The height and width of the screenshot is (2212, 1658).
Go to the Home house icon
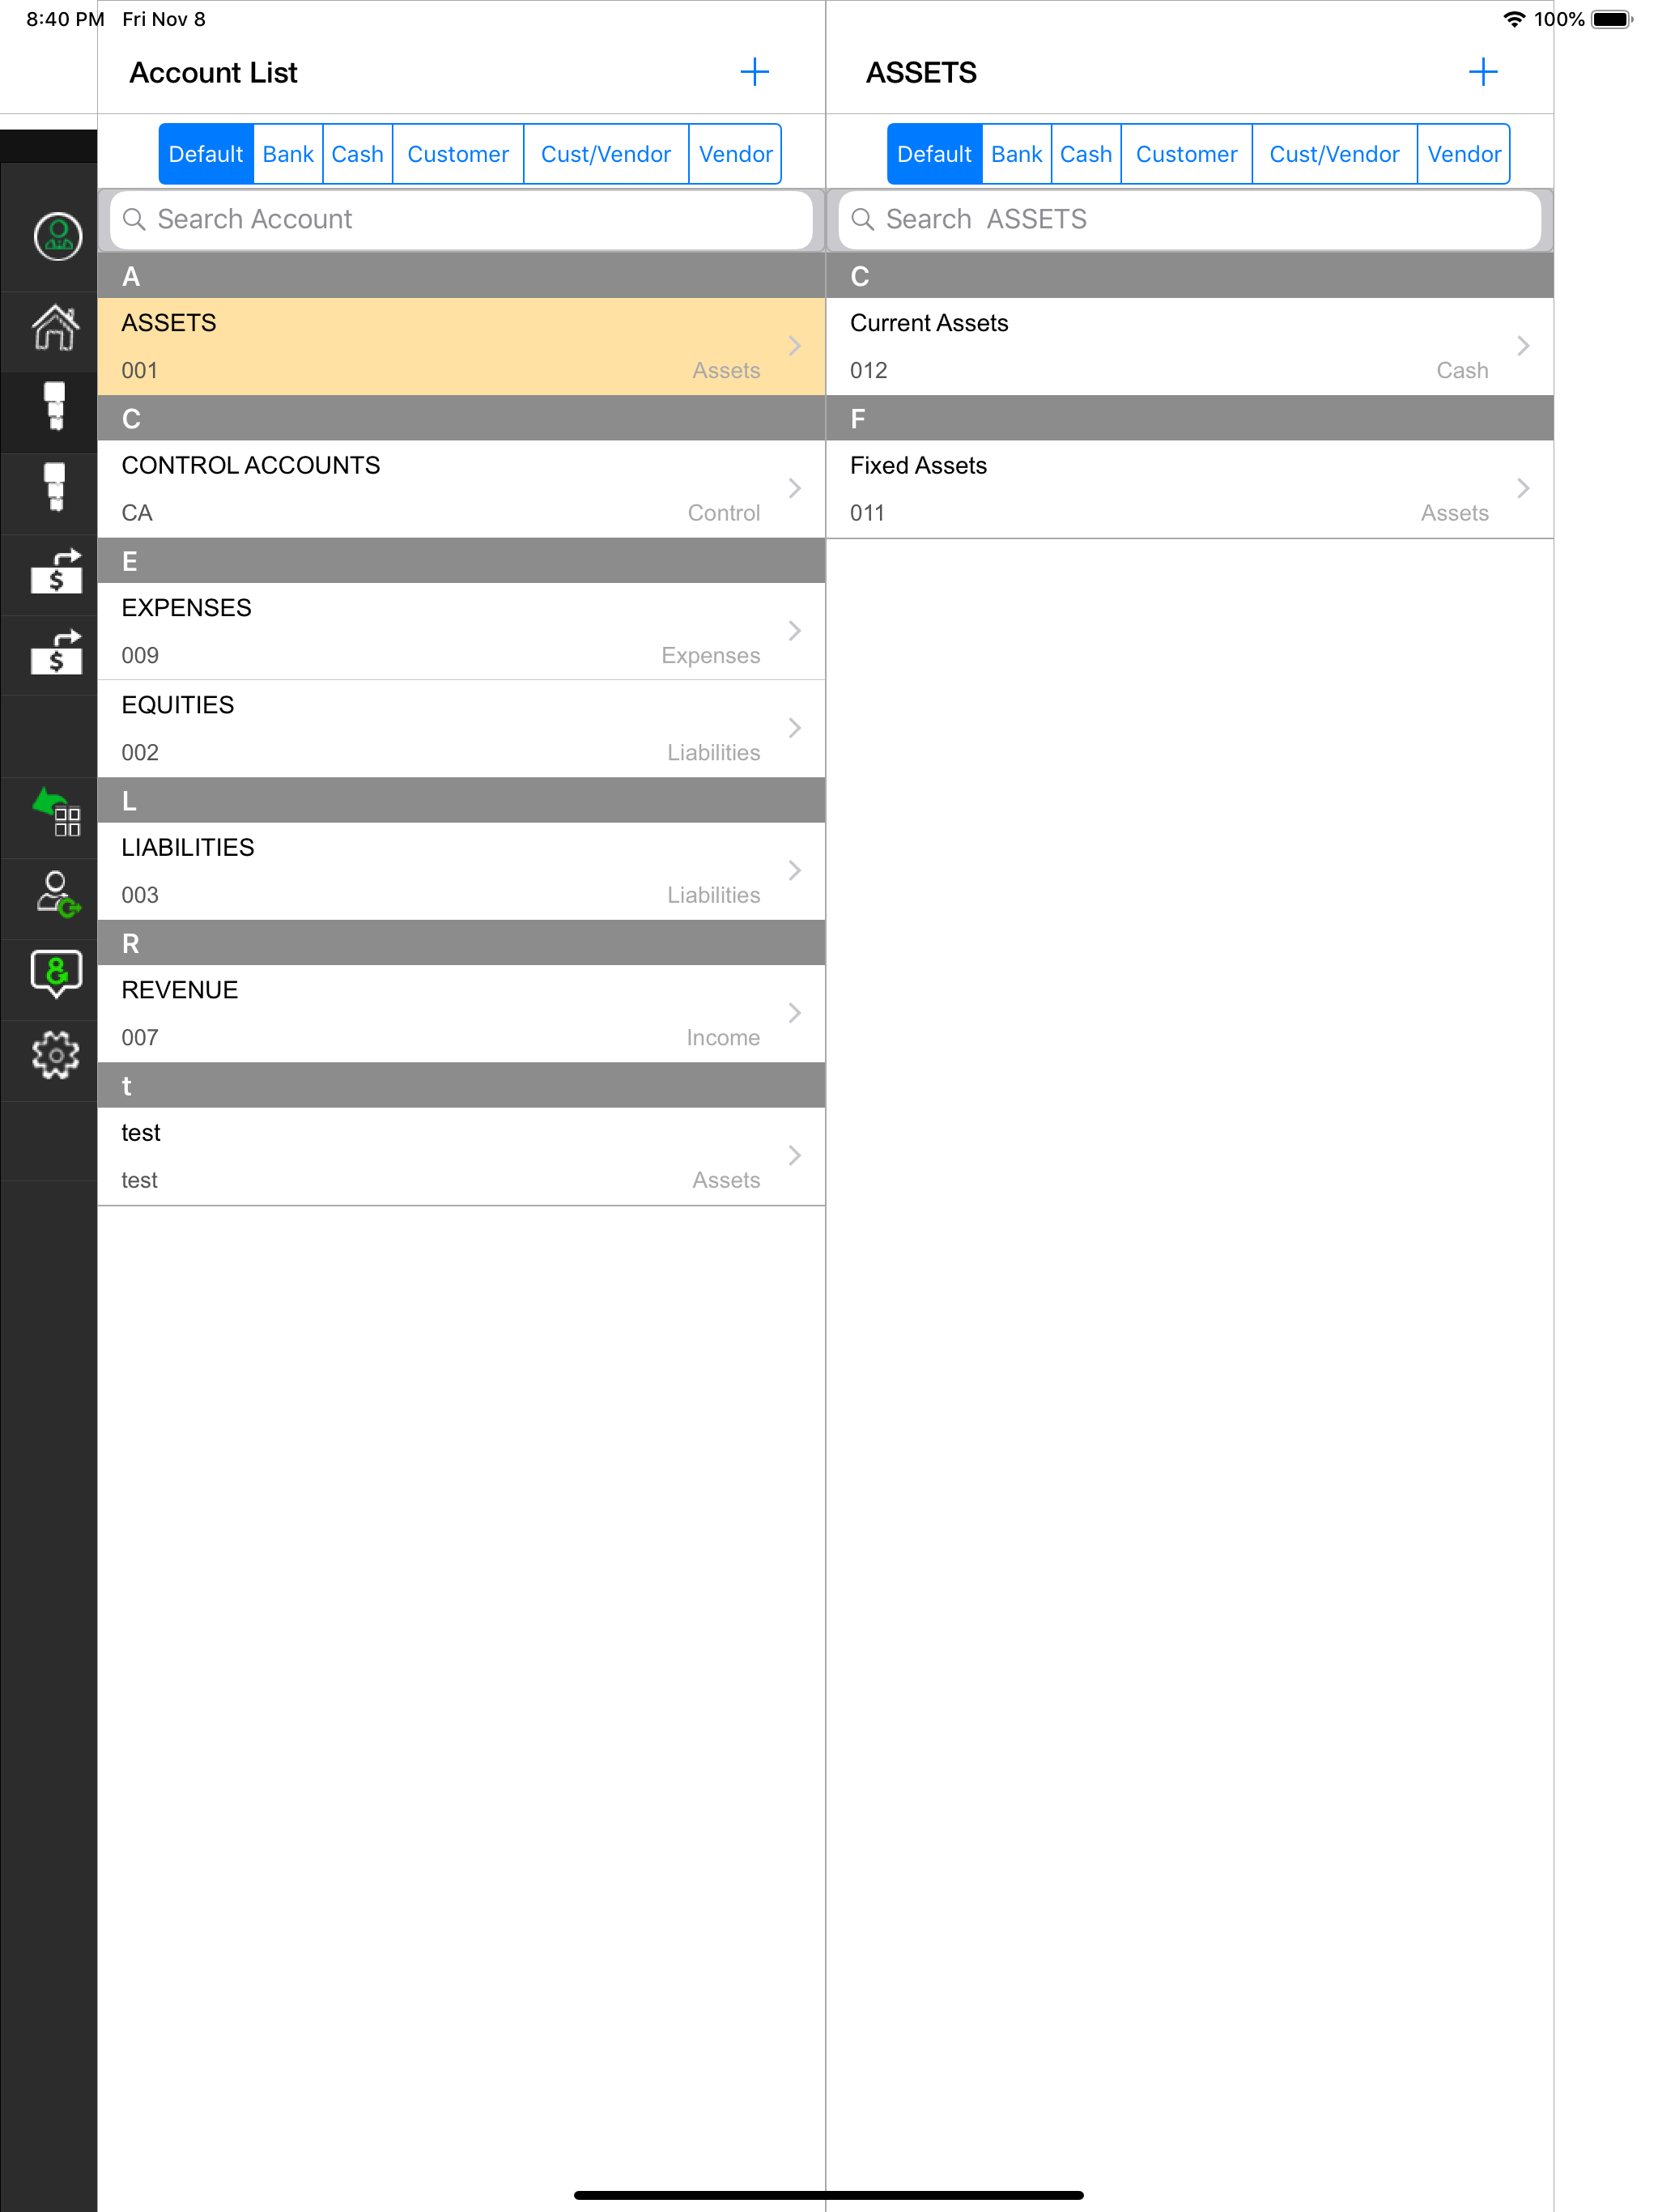56,328
